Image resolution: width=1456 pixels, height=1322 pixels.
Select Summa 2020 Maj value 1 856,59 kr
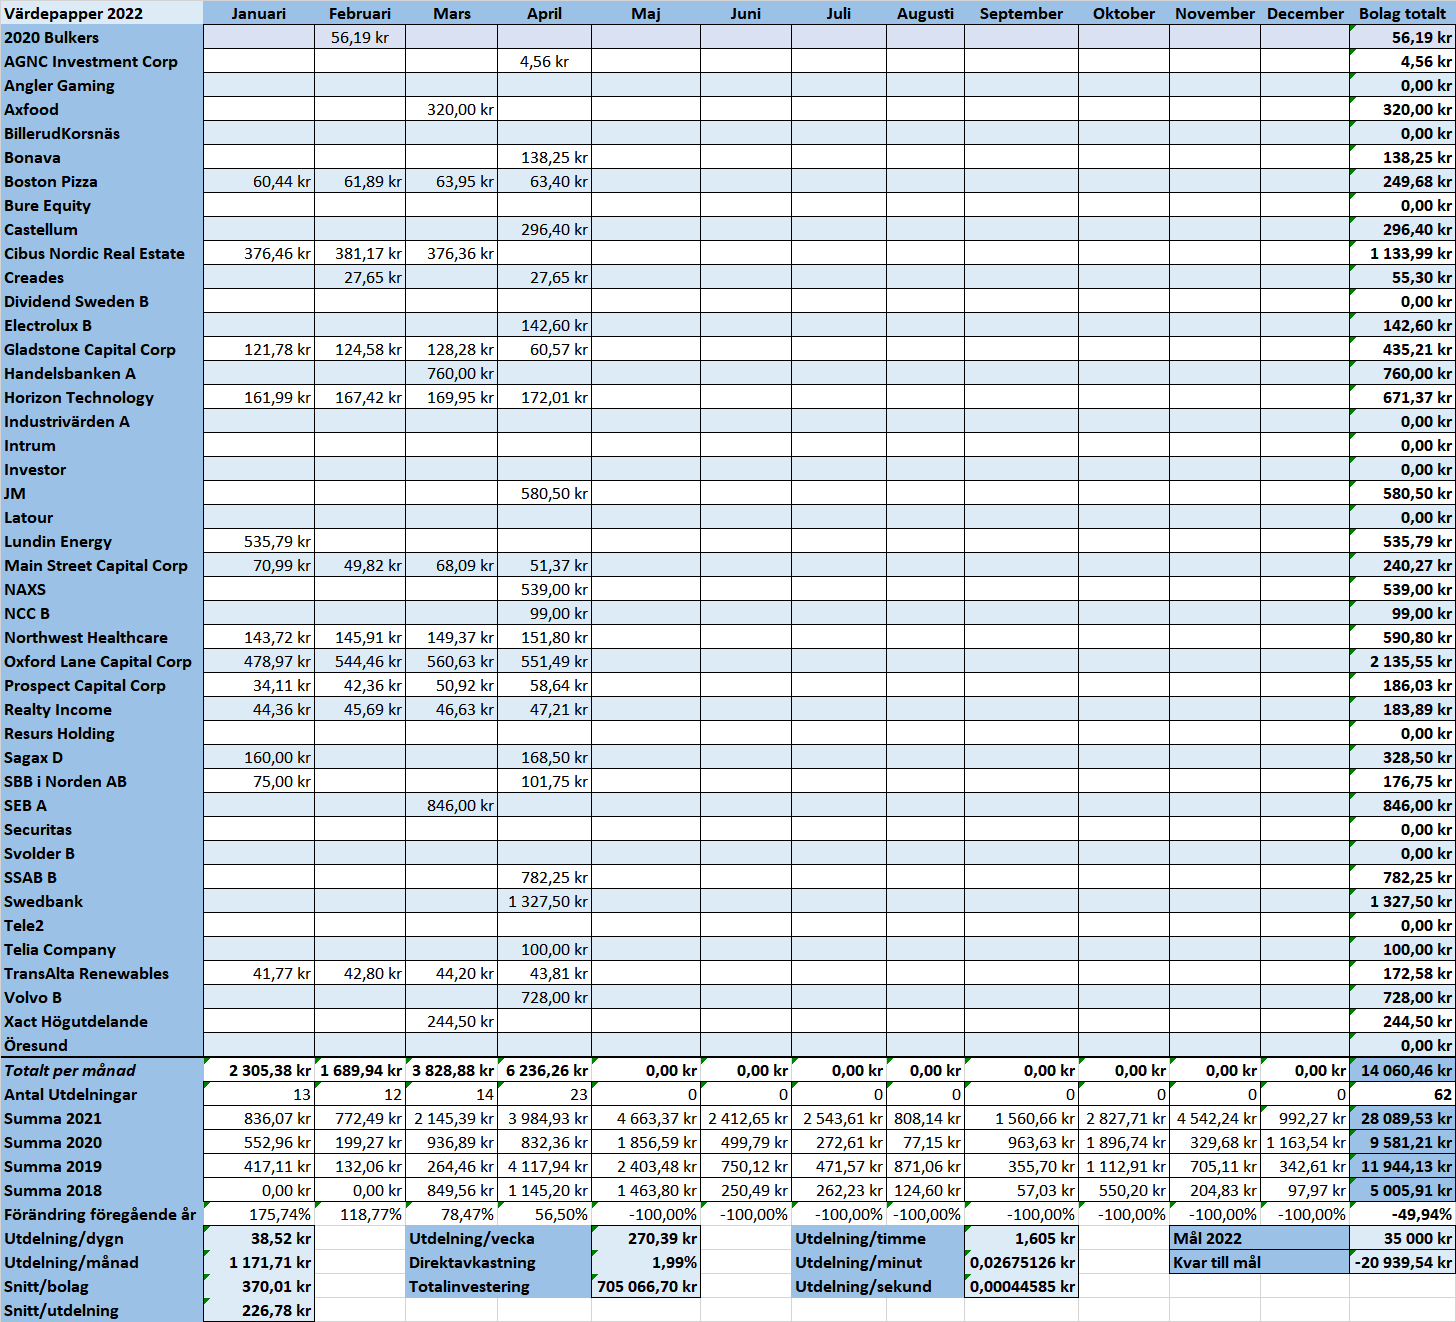coord(646,1142)
